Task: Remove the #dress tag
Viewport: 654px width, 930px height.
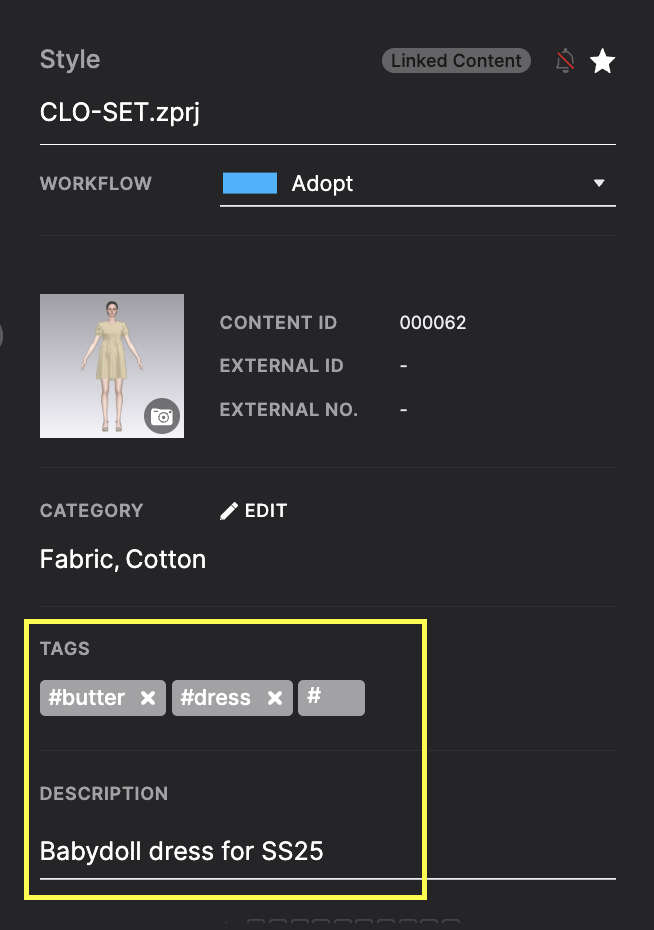Action: coord(275,698)
